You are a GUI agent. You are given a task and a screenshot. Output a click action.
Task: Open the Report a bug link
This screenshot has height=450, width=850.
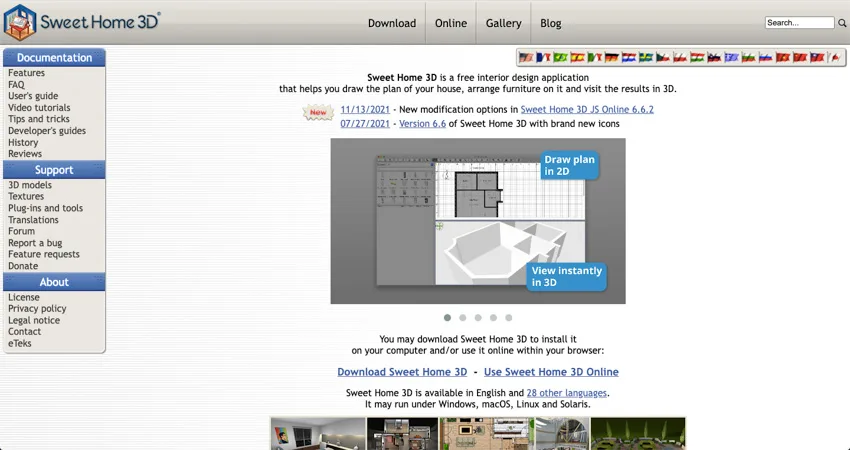pos(35,243)
